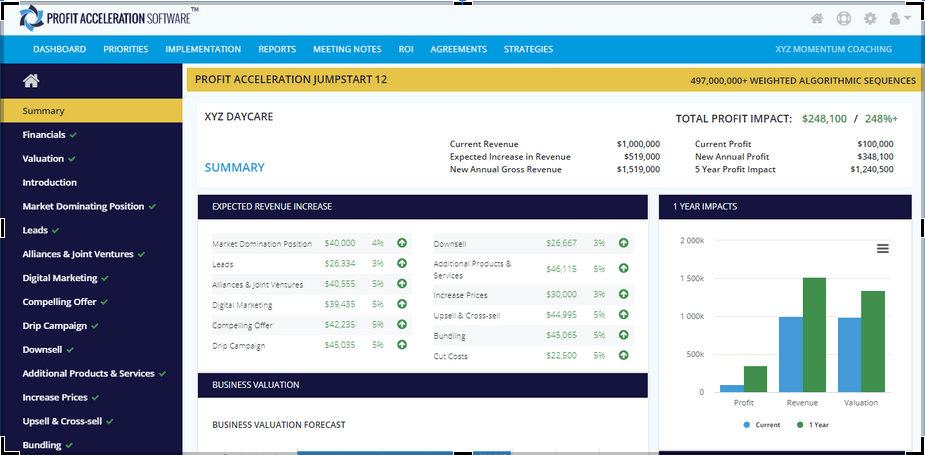Click the Business Valuation panel header
This screenshot has height=455, width=925.
pos(422,385)
